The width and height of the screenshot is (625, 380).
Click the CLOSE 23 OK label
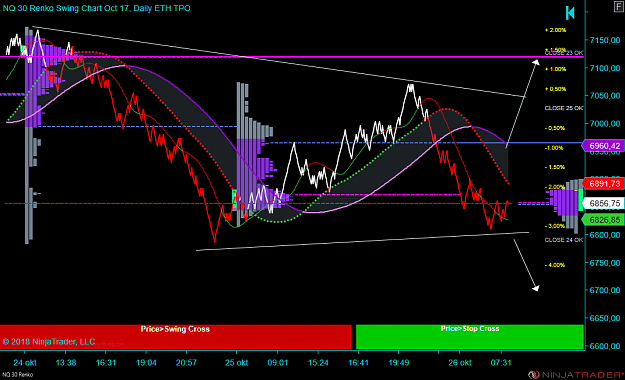[564, 53]
